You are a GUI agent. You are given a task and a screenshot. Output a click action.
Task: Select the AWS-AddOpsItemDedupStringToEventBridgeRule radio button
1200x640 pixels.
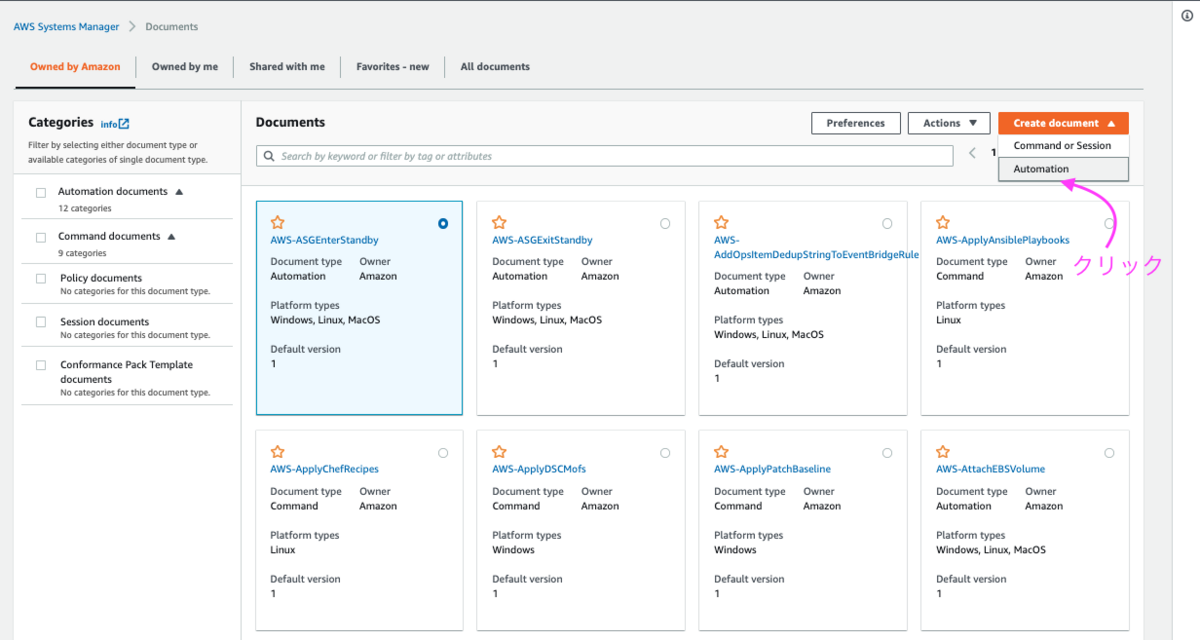pos(887,224)
